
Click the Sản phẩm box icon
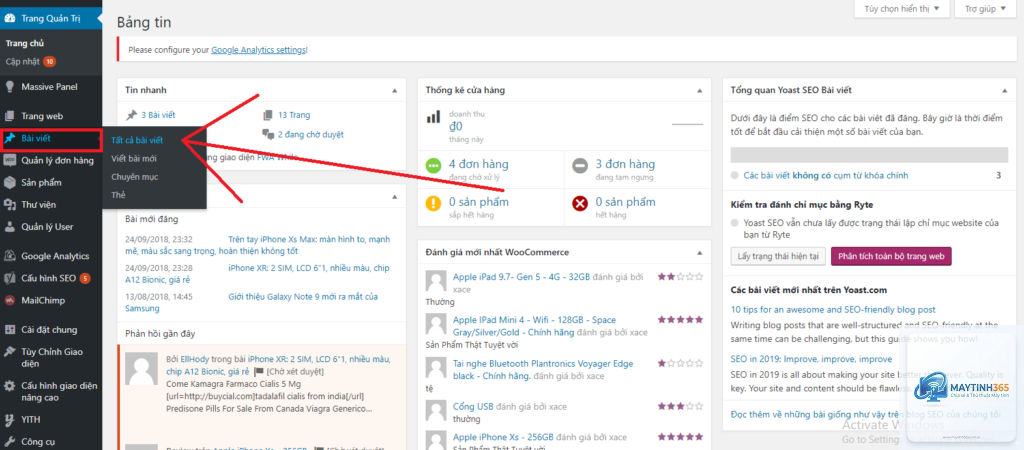tap(10, 182)
